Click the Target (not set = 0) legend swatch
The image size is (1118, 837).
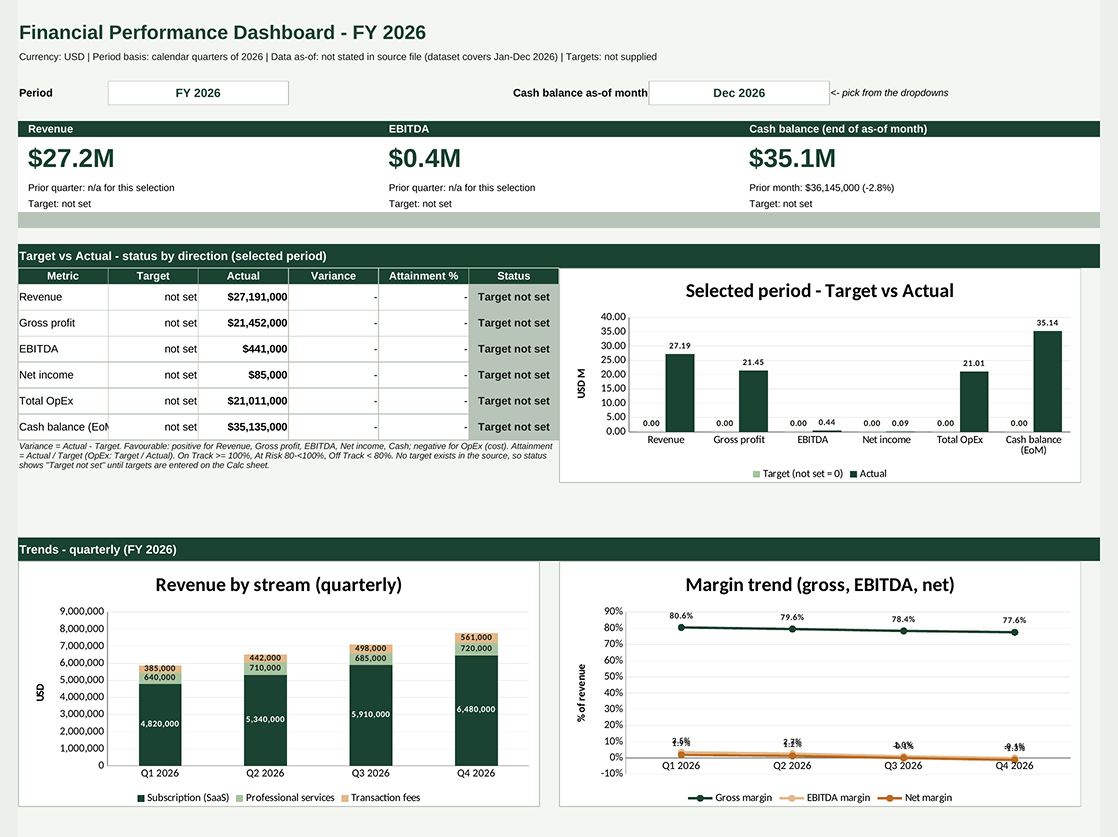point(756,474)
